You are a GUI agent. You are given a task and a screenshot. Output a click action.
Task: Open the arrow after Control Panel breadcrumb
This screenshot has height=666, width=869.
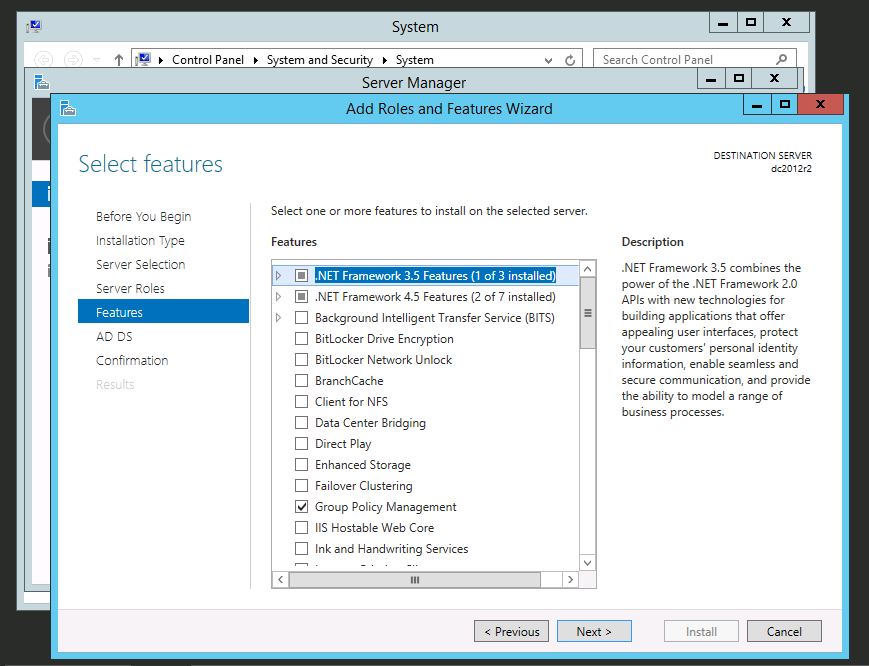click(255, 60)
